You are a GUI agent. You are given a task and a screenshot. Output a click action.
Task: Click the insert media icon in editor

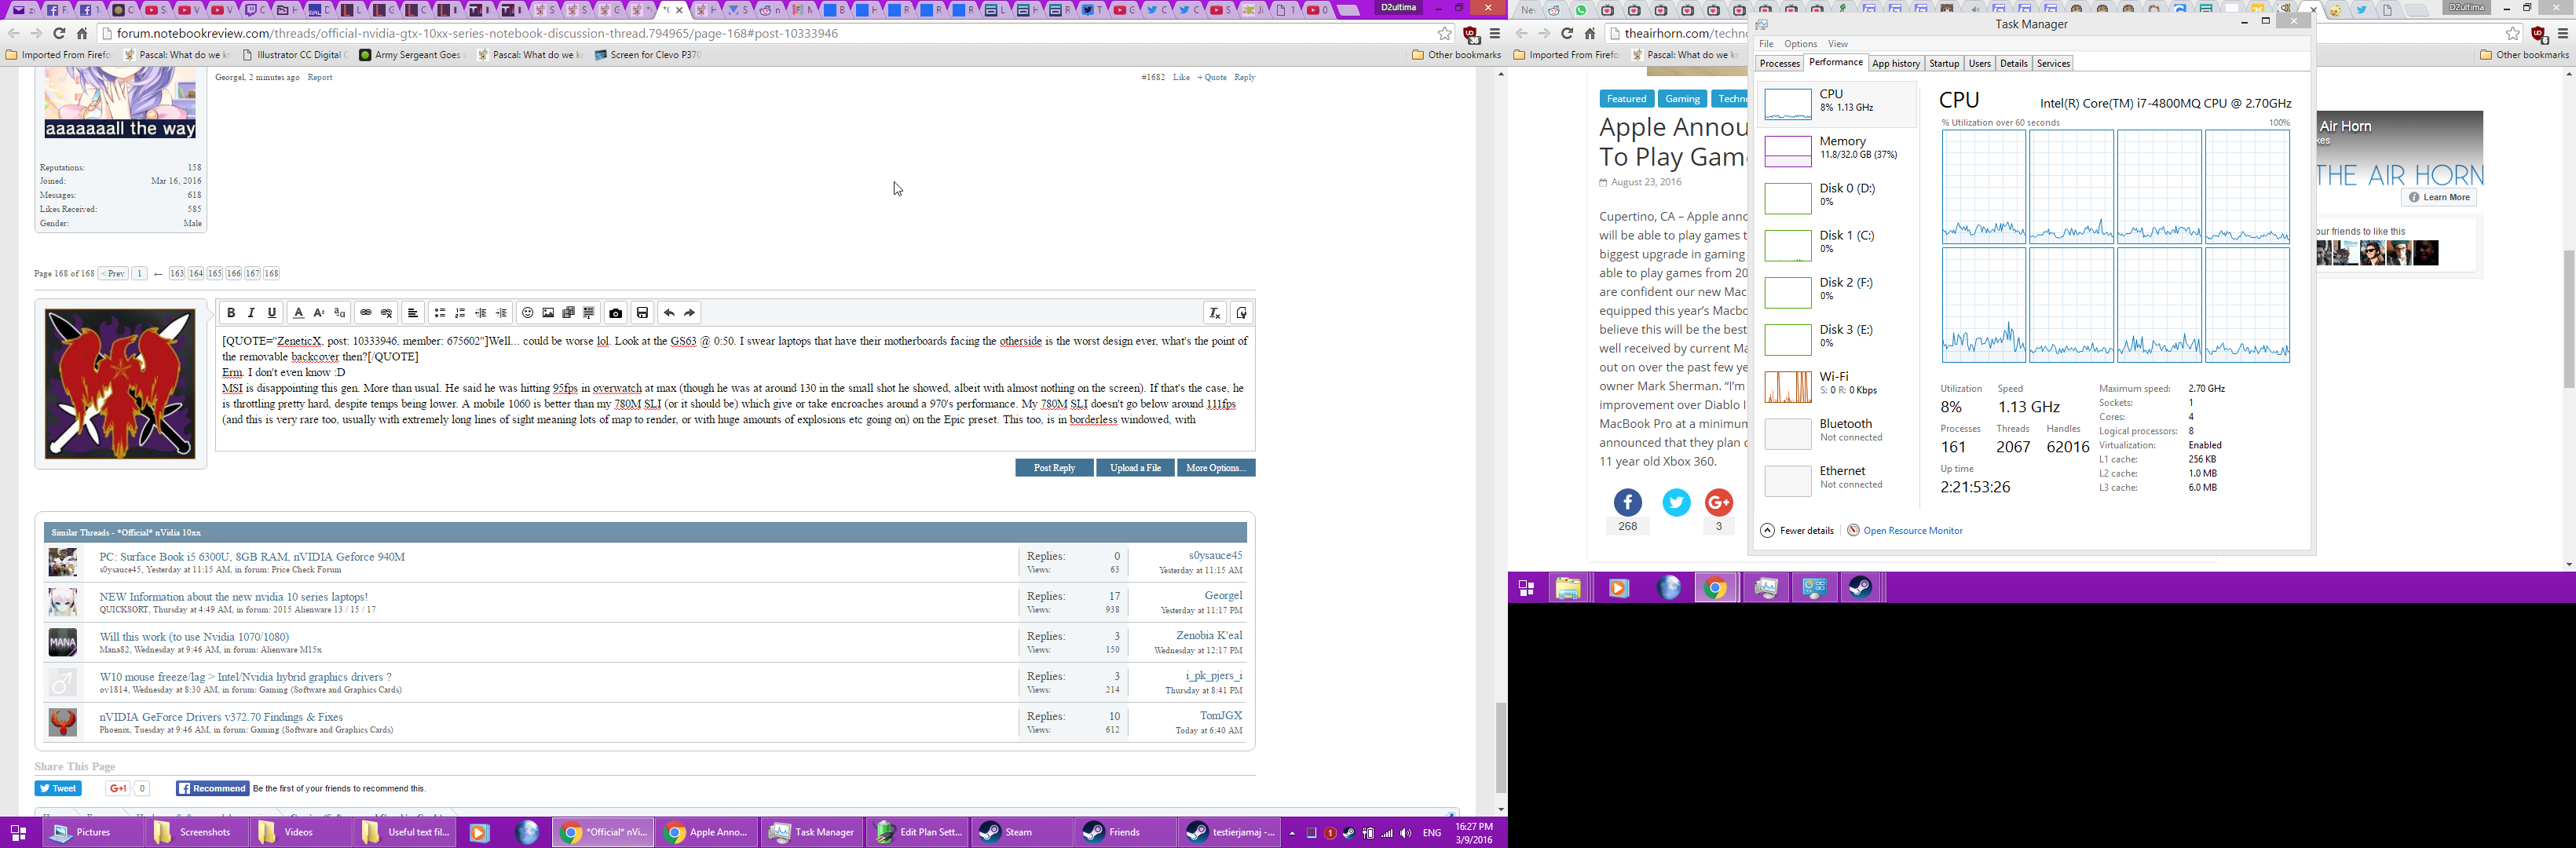click(569, 313)
